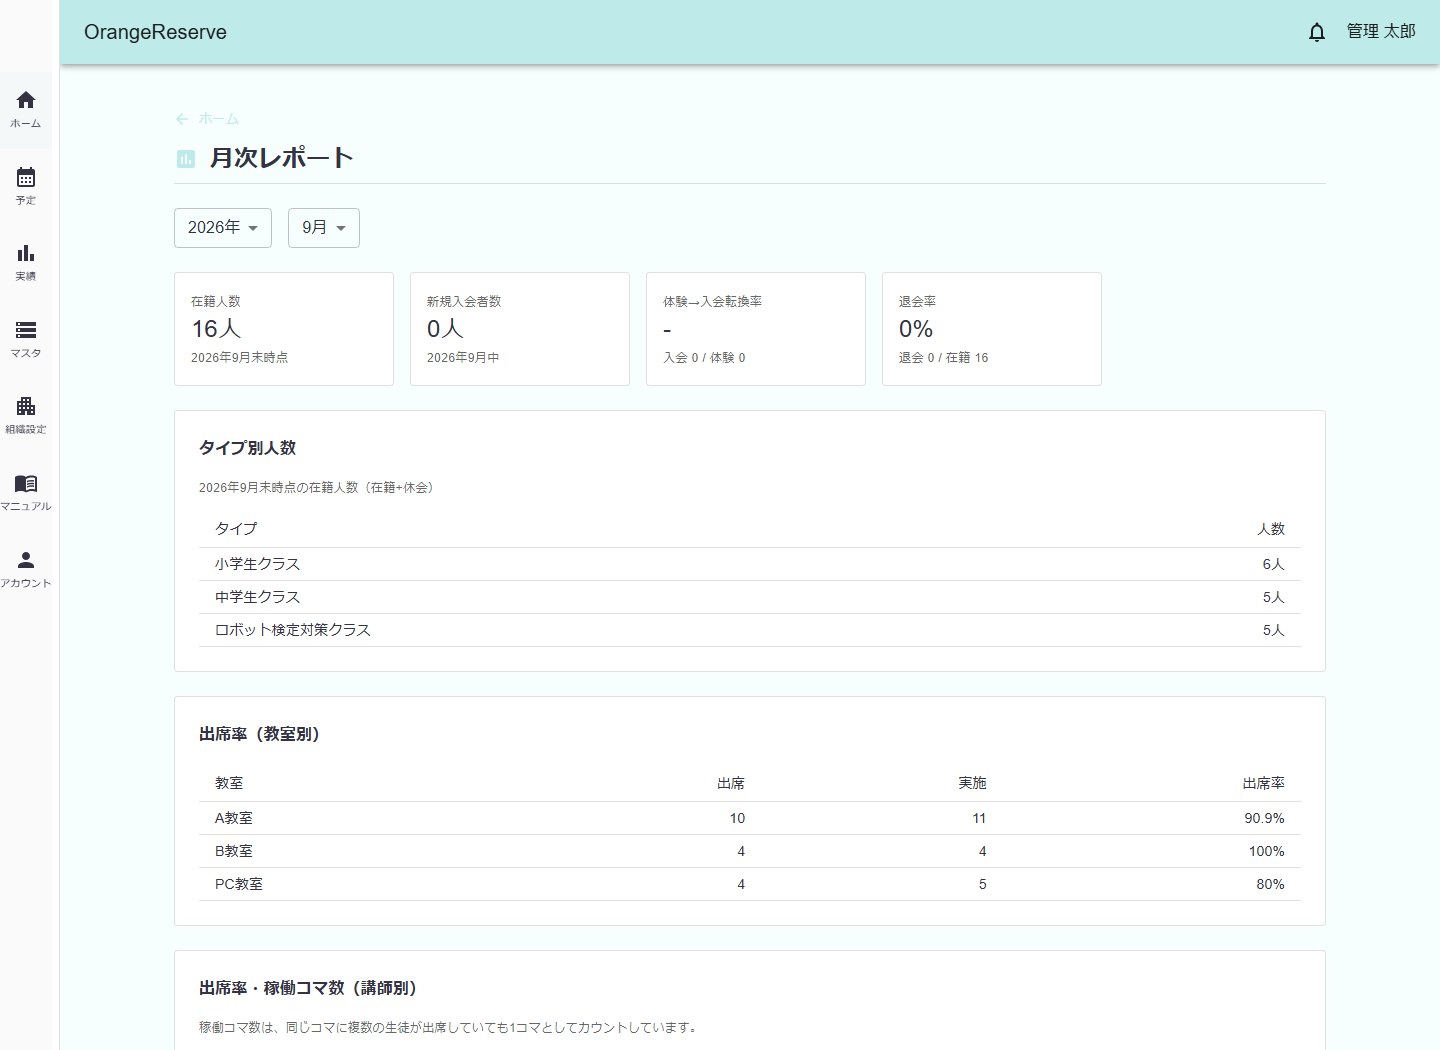The width and height of the screenshot is (1440, 1050).
Task: Click the B教室 attendance row
Action: pos(750,851)
